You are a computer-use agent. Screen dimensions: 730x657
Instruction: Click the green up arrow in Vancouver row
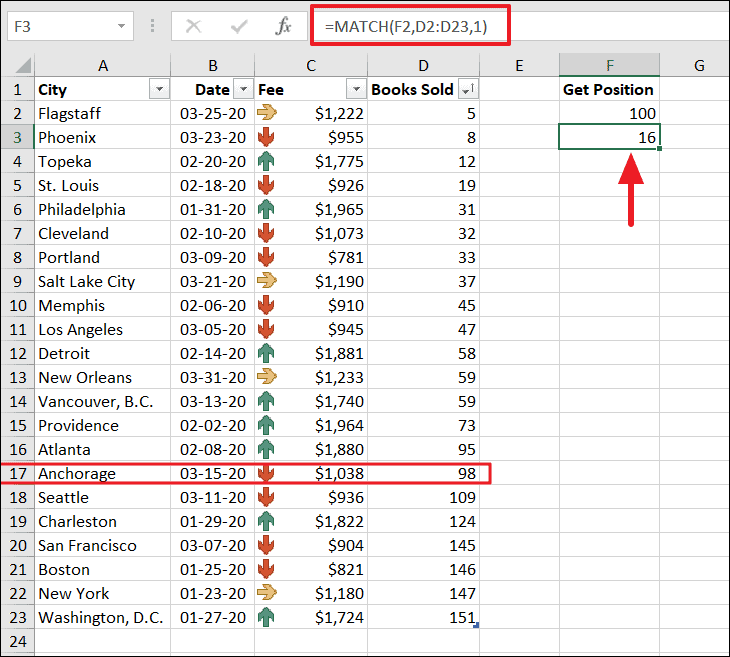(266, 401)
